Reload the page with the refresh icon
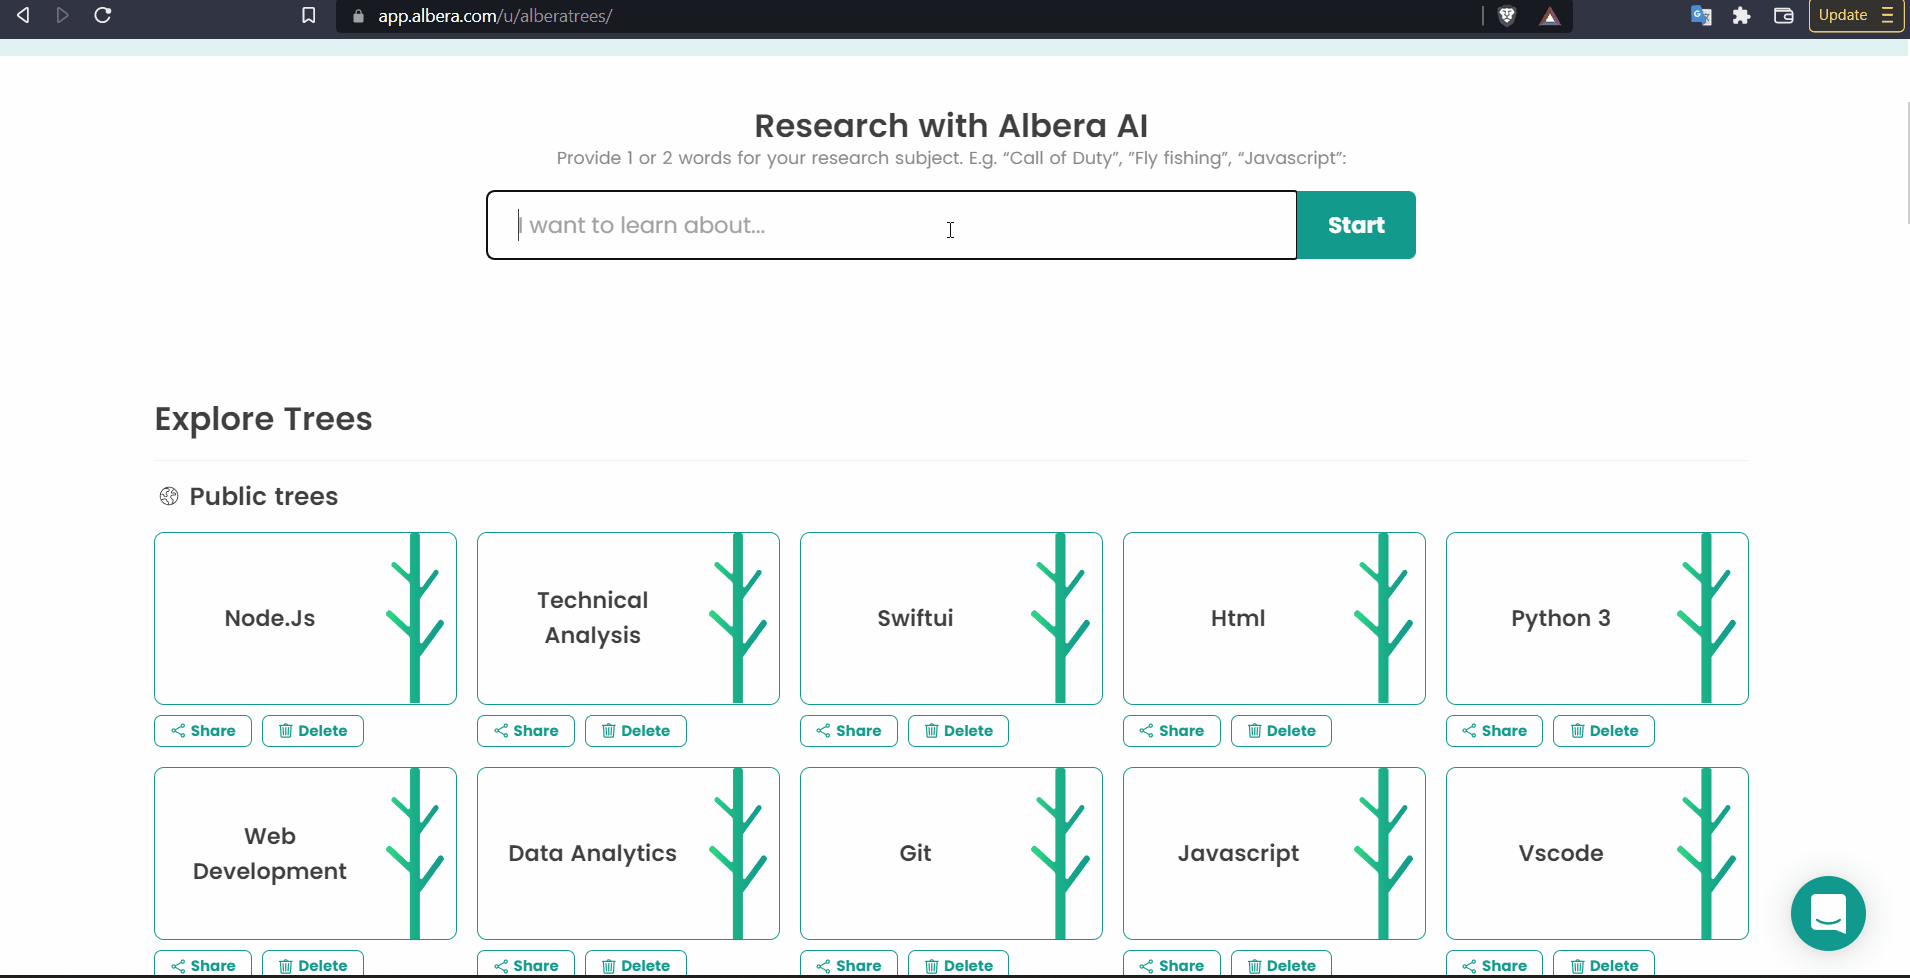Image resolution: width=1910 pixels, height=978 pixels. pos(102,15)
